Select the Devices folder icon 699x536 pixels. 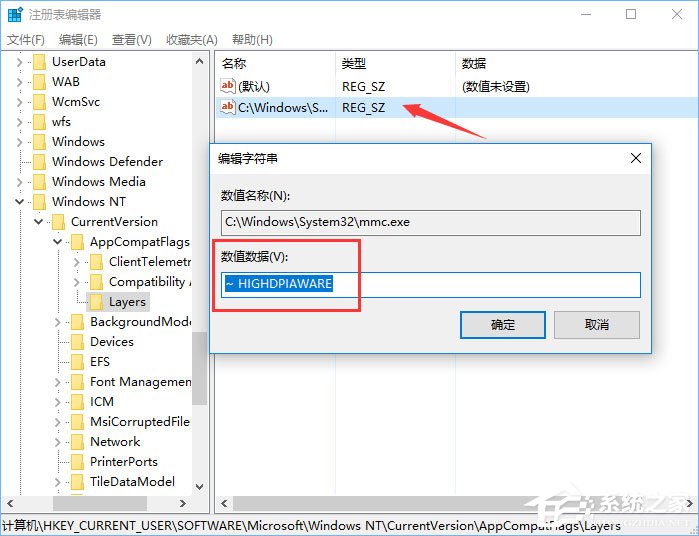tap(78, 342)
